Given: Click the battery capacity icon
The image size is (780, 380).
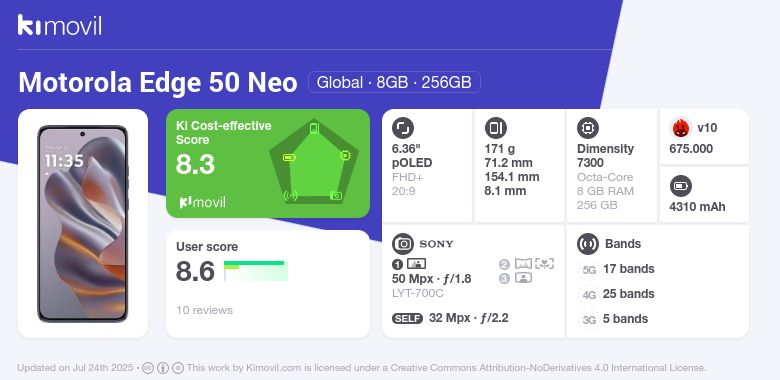Looking at the screenshot, I should coord(681,187).
